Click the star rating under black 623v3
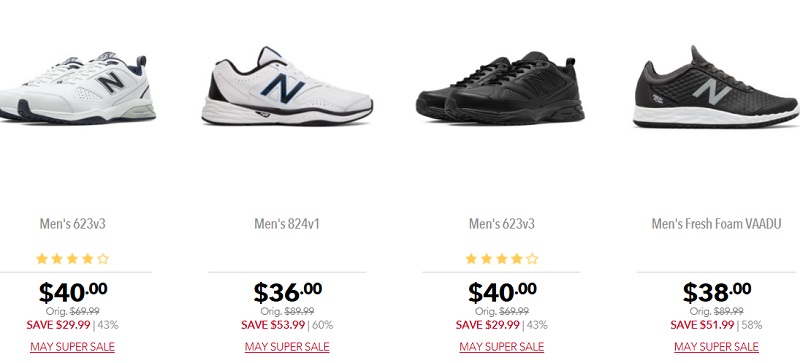 (x=502, y=259)
